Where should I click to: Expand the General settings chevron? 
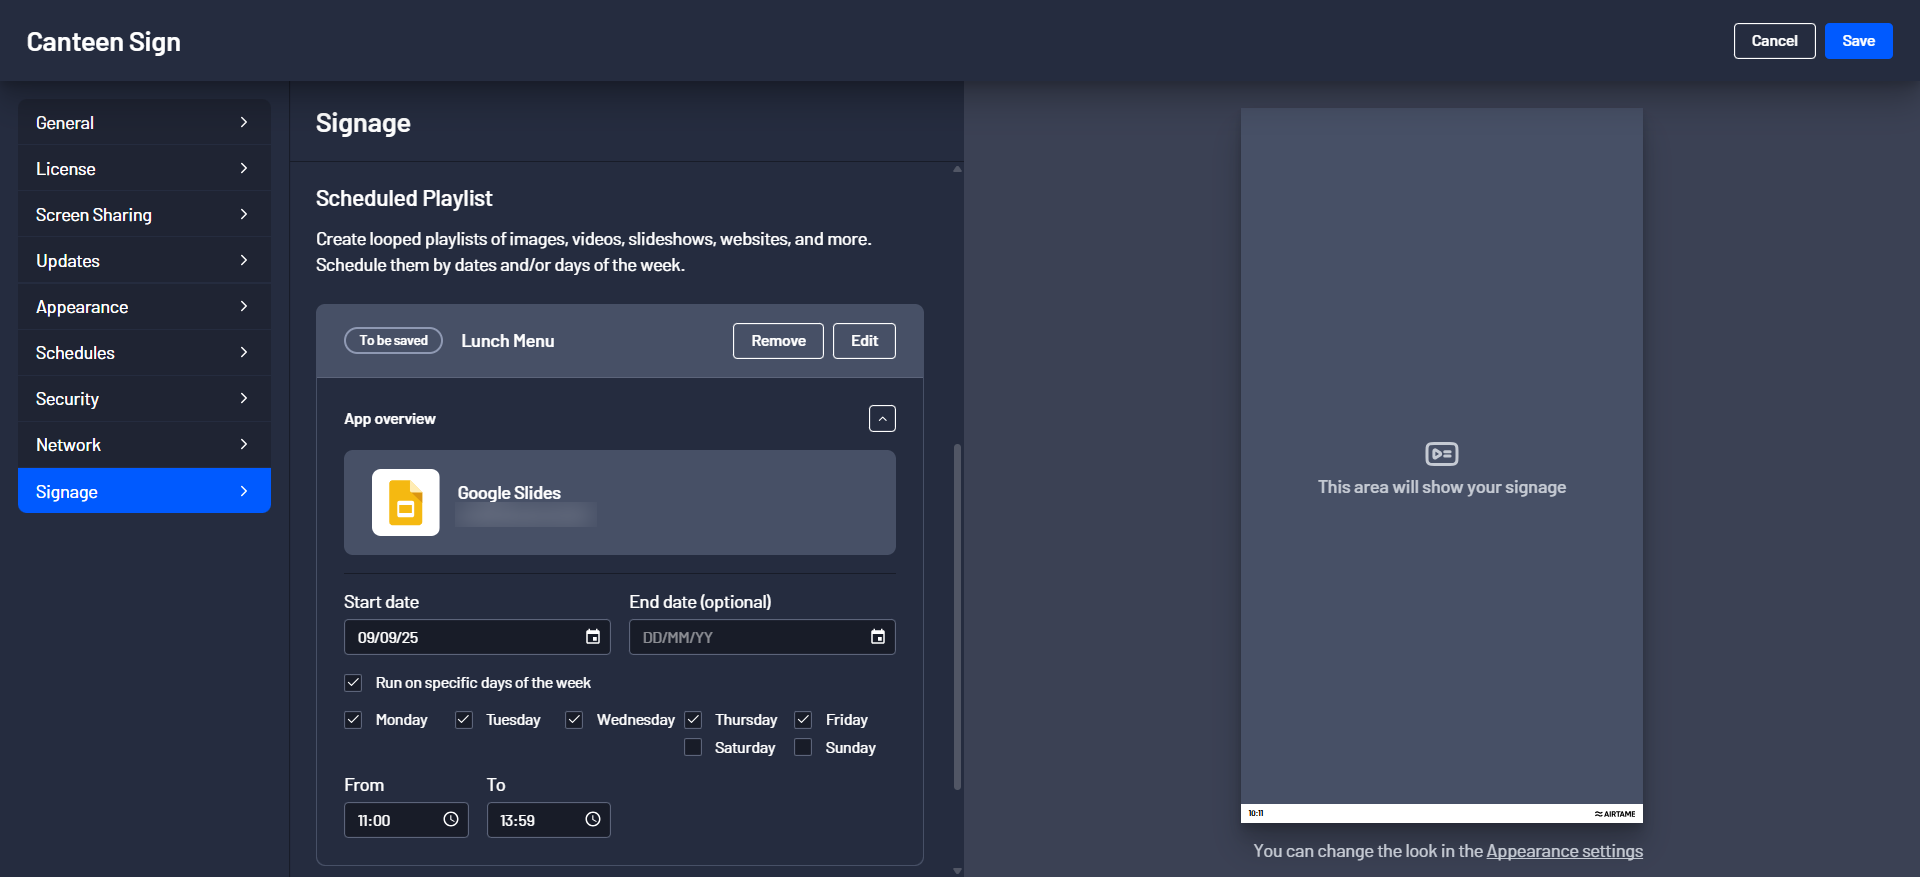pos(244,123)
